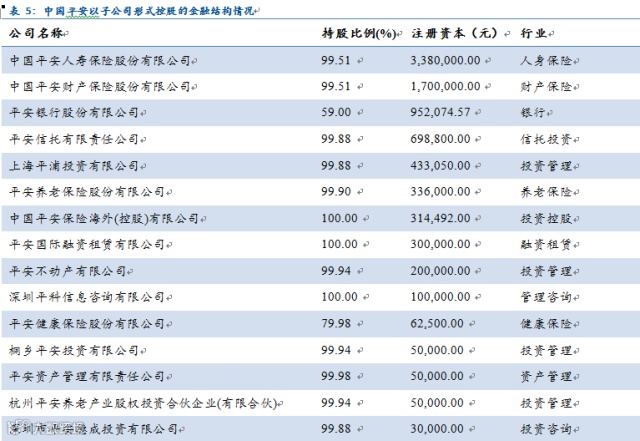Screen dimensions: 640x441
Task: Select the 注册资本（元） column header
Action: [x=456, y=33]
